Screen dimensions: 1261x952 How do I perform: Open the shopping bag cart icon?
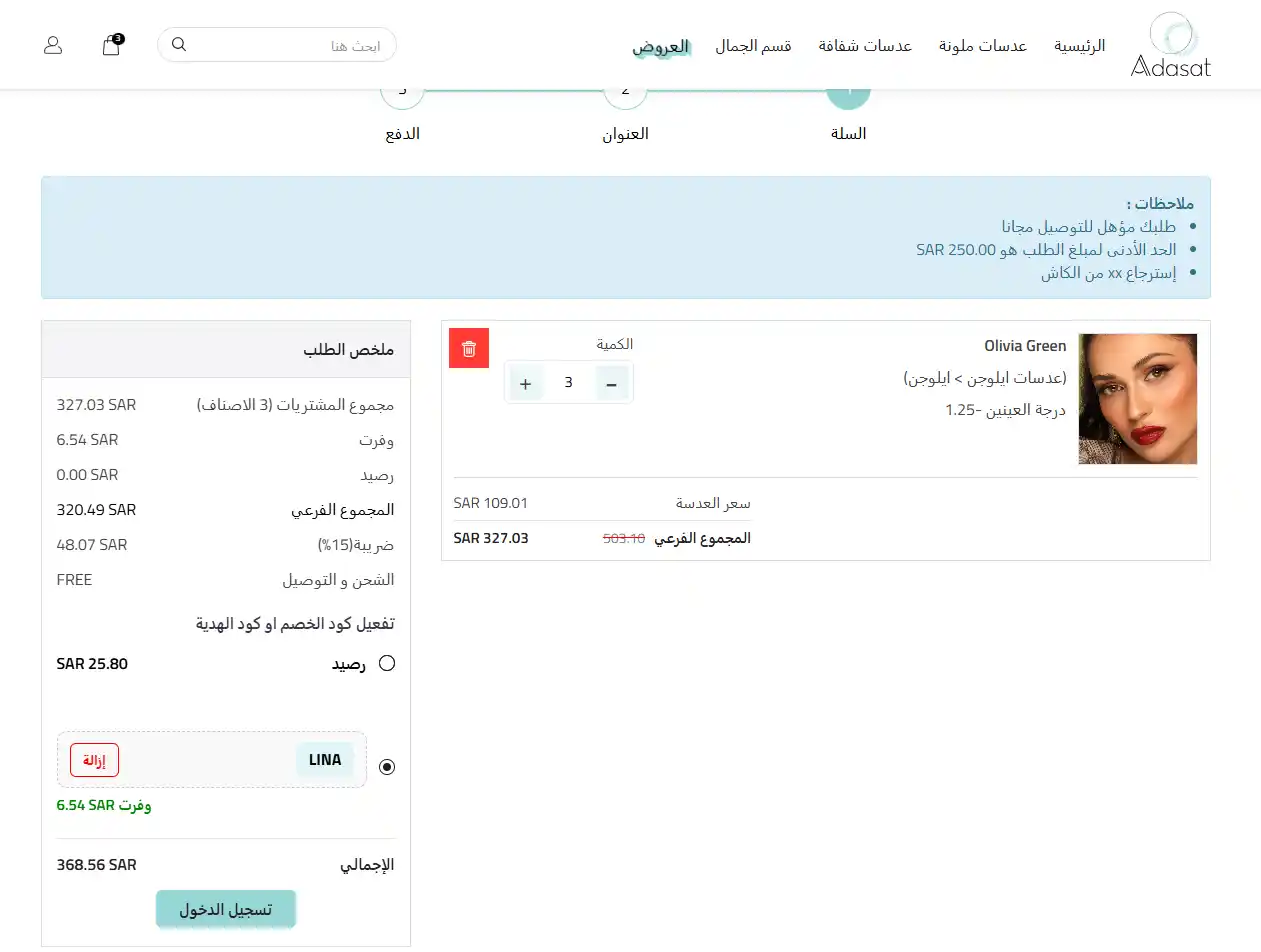point(111,45)
